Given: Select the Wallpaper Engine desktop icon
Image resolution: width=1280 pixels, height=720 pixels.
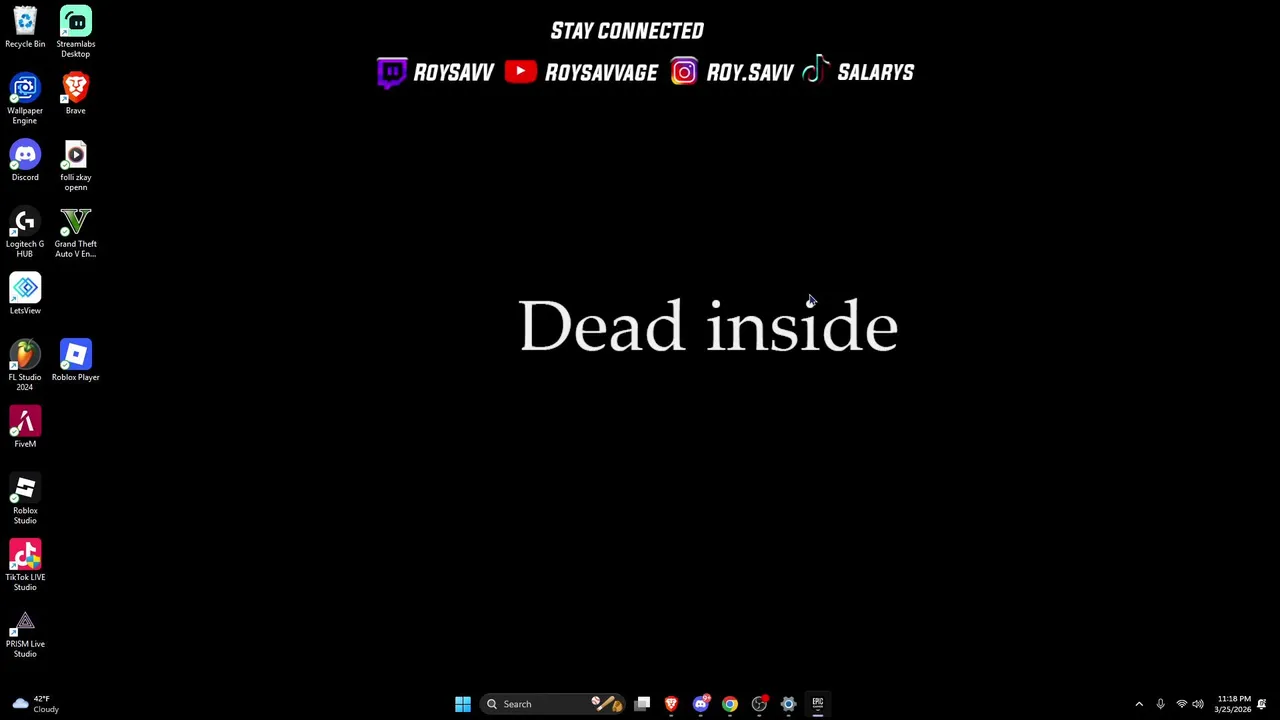Looking at the screenshot, I should 25,98.
